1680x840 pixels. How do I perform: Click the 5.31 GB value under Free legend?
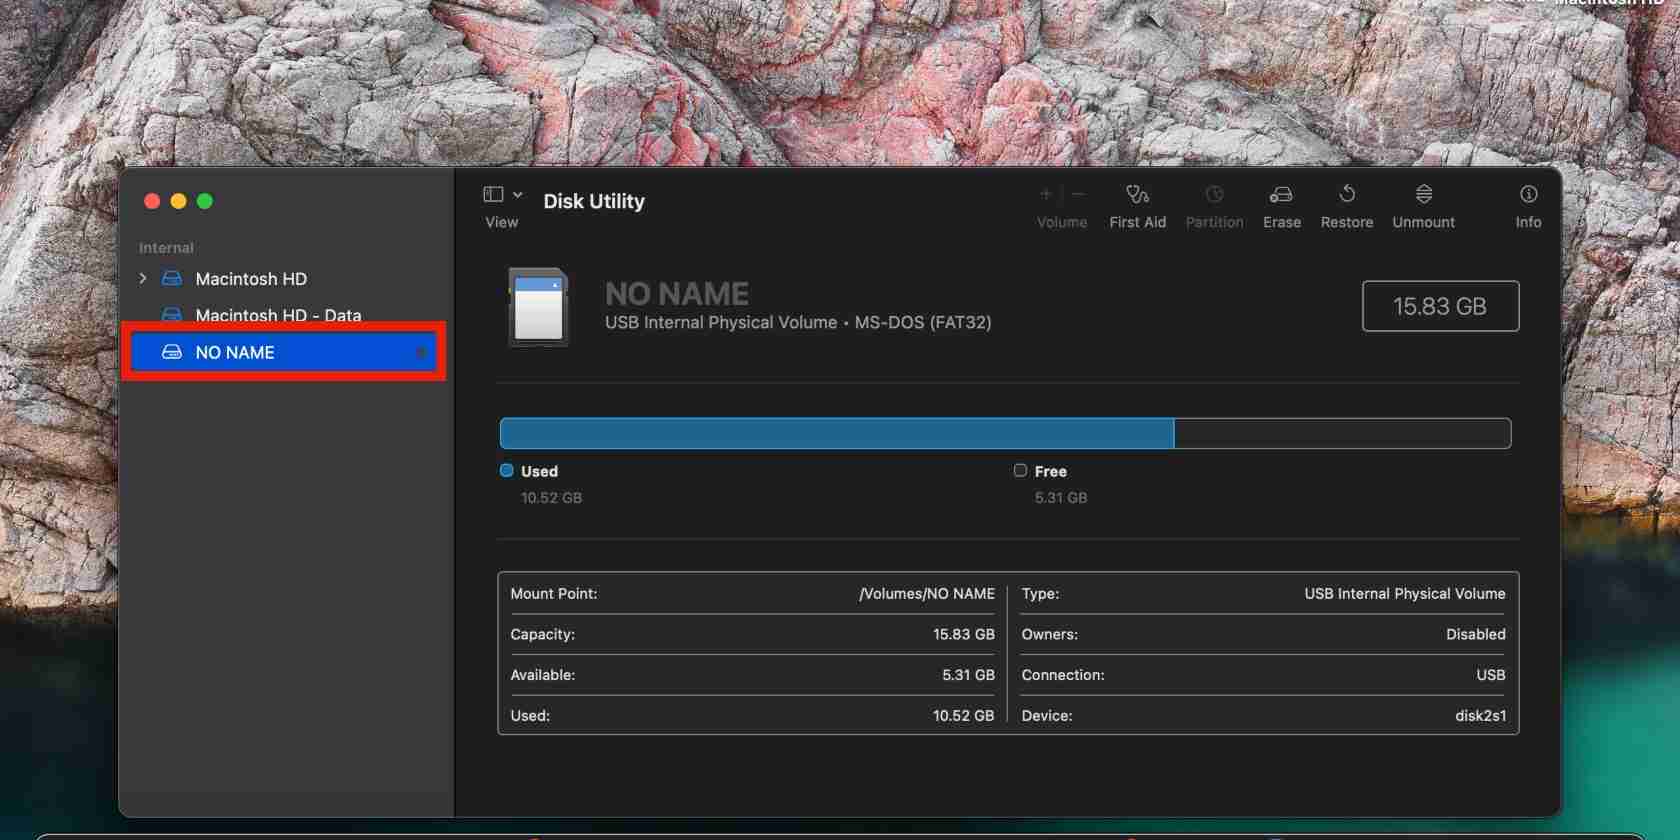pyautogui.click(x=1061, y=497)
